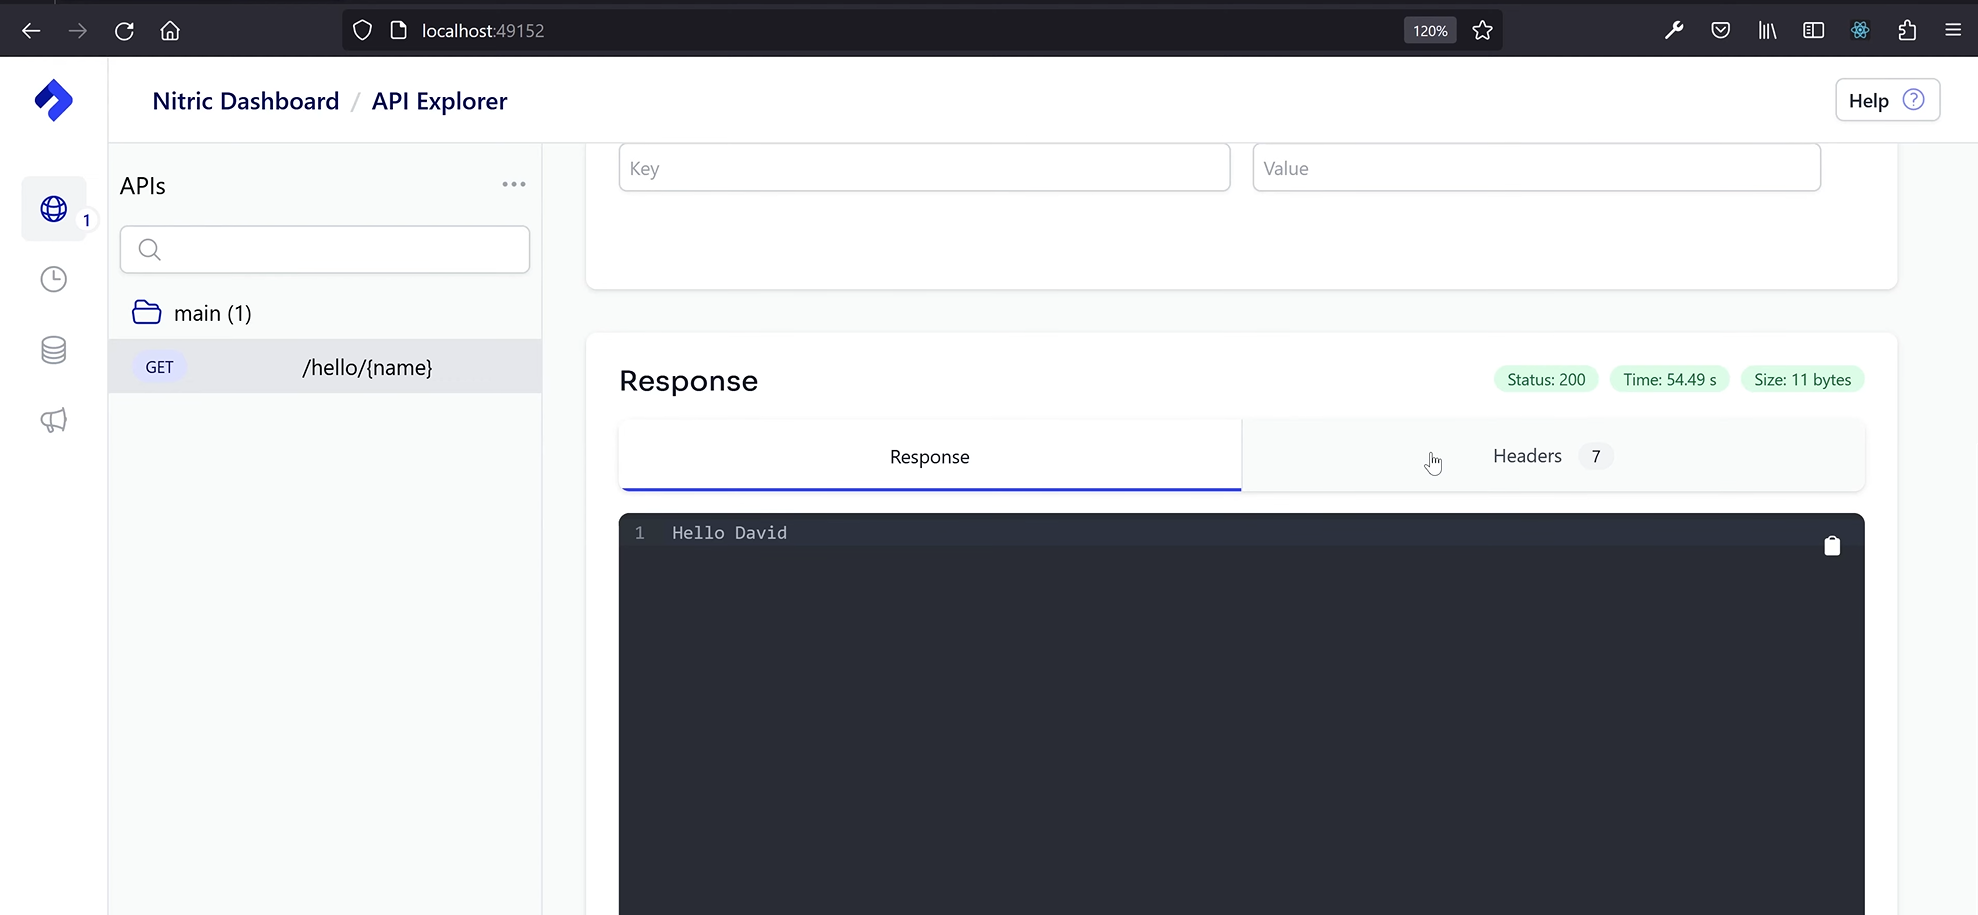This screenshot has width=1978, height=915.
Task: Click the 120% zoom indicator in address bar
Action: [x=1429, y=30]
